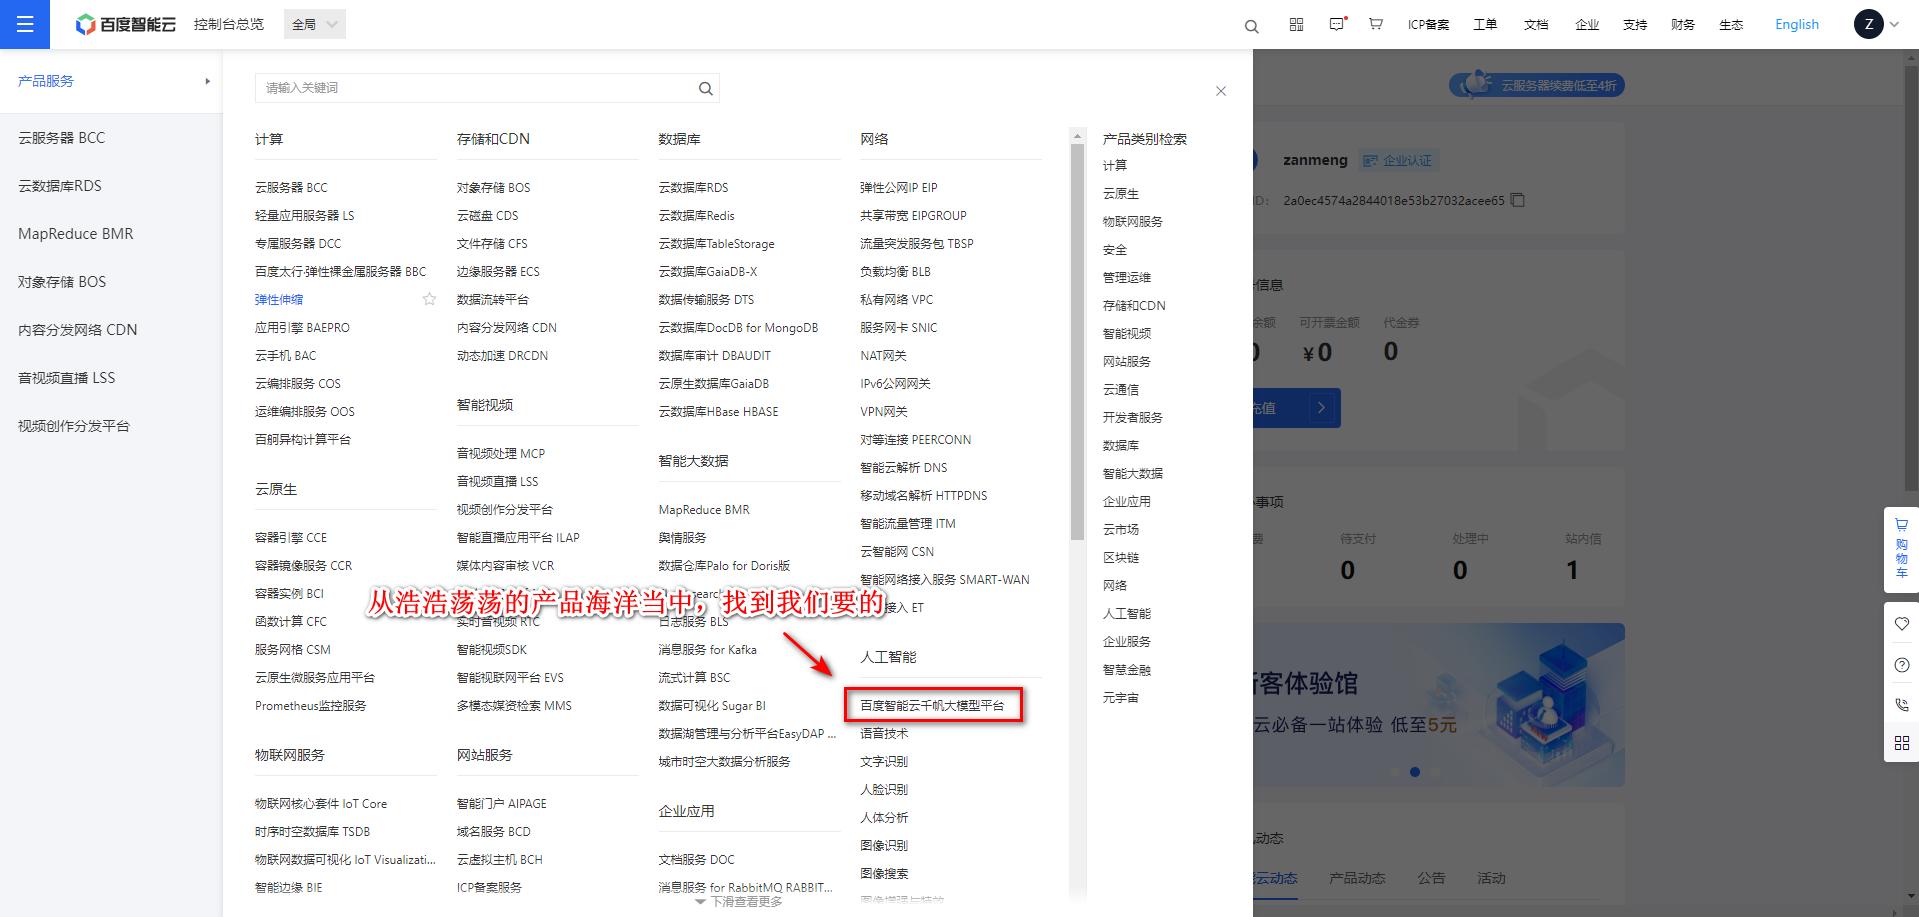Screen dimensions: 1919x917
Task: Switch language to English
Action: coord(1796,24)
